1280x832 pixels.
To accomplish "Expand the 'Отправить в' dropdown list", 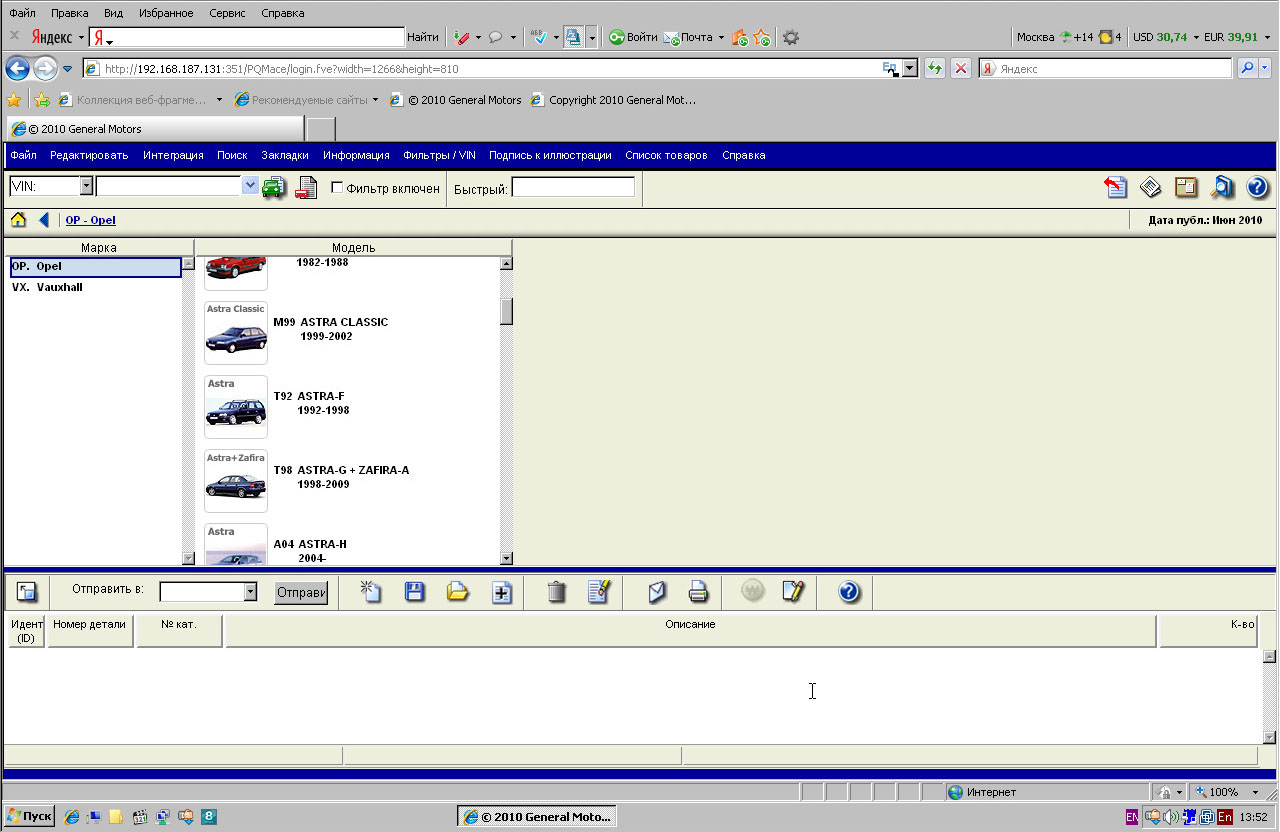I will (250, 592).
